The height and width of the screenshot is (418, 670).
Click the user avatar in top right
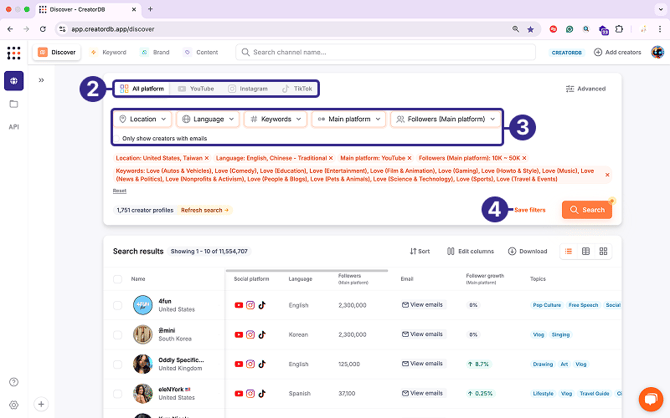pyautogui.click(x=657, y=52)
